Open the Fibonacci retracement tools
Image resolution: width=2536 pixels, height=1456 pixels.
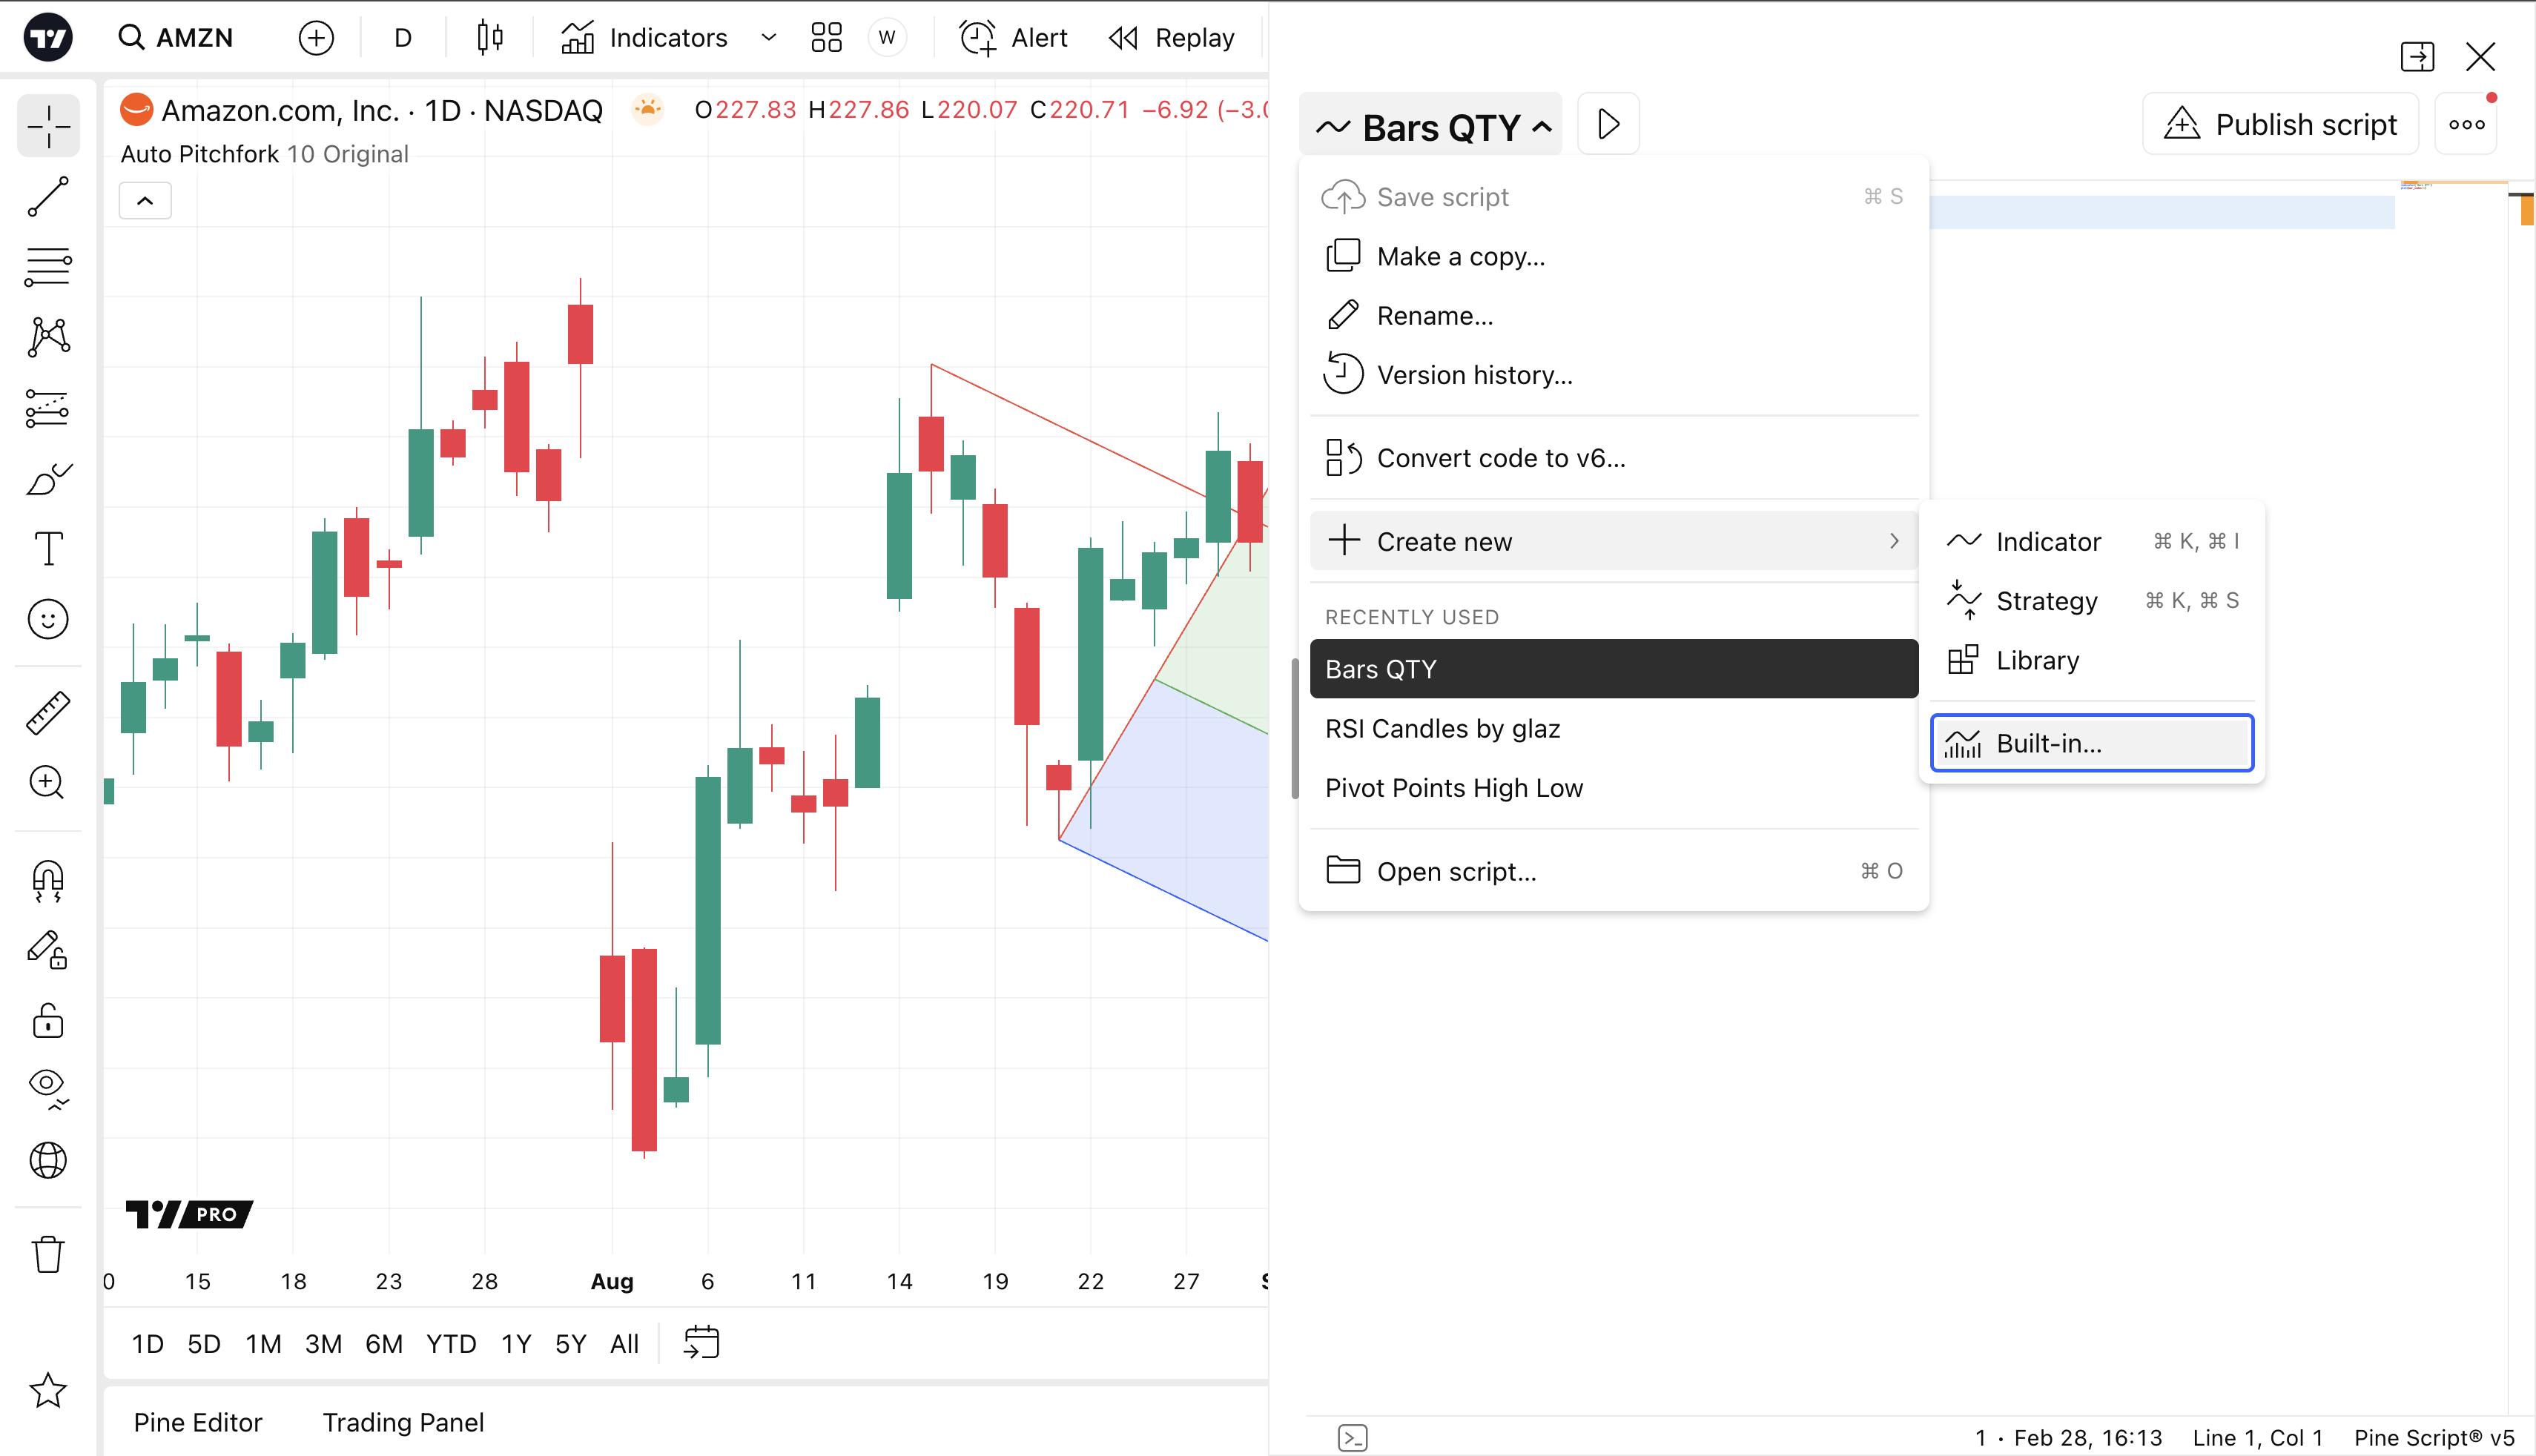48,267
